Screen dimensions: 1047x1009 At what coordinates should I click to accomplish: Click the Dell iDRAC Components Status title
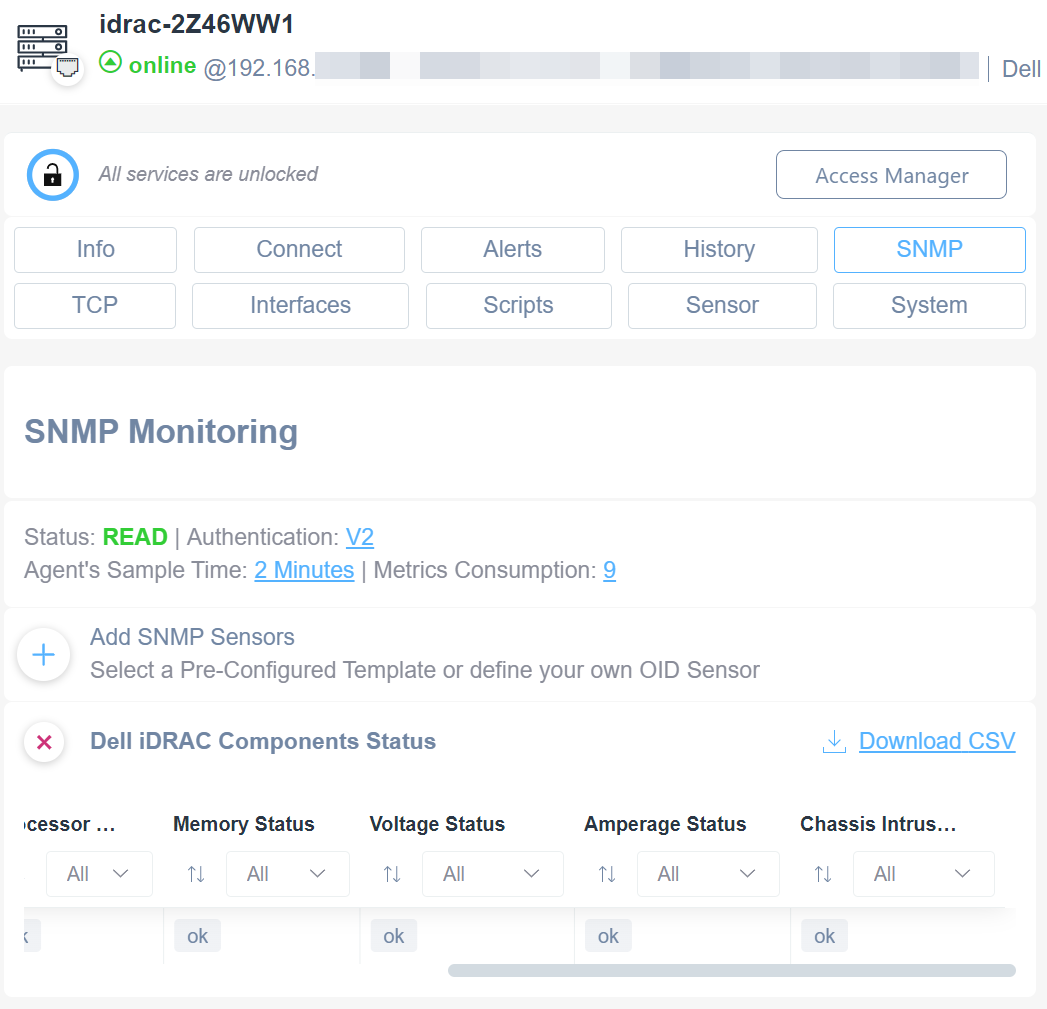point(263,741)
